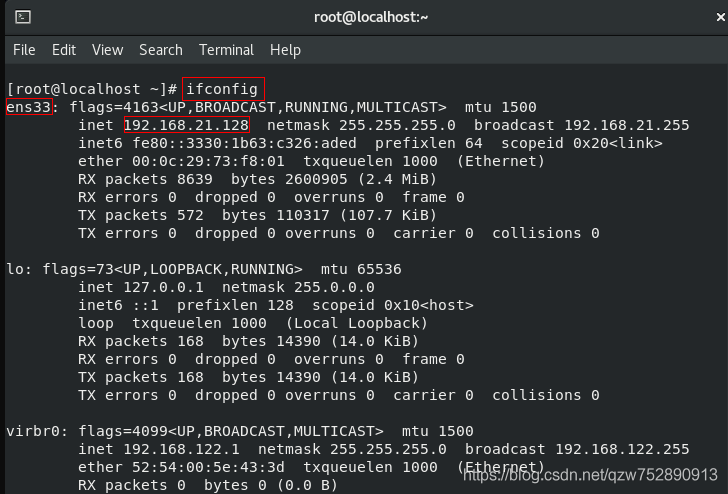This screenshot has width=728, height=494.
Task: Click the loopback address 127.0.0.1
Action: point(163,287)
